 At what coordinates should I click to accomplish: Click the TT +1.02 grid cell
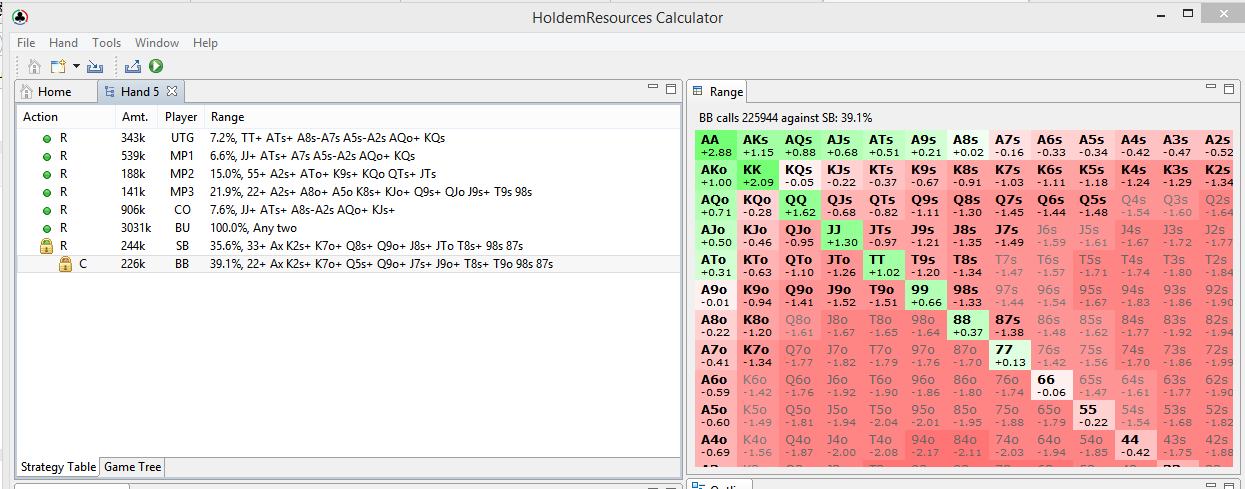point(883,265)
